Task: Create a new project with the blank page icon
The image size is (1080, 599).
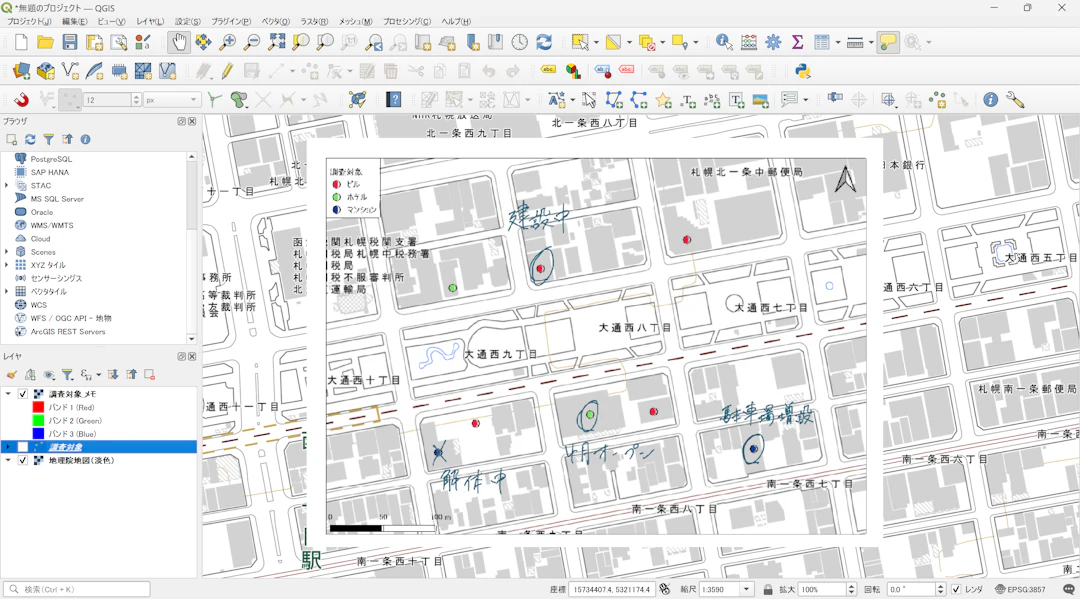Action: [x=21, y=42]
